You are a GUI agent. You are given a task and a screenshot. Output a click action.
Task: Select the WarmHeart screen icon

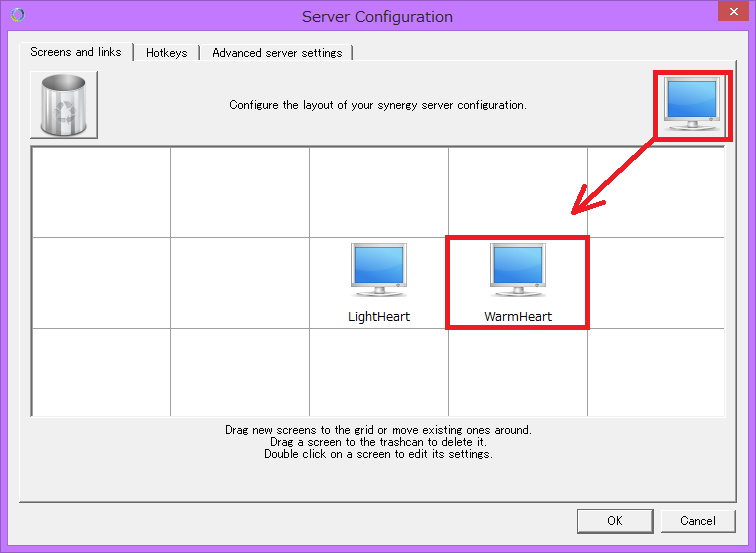click(518, 270)
